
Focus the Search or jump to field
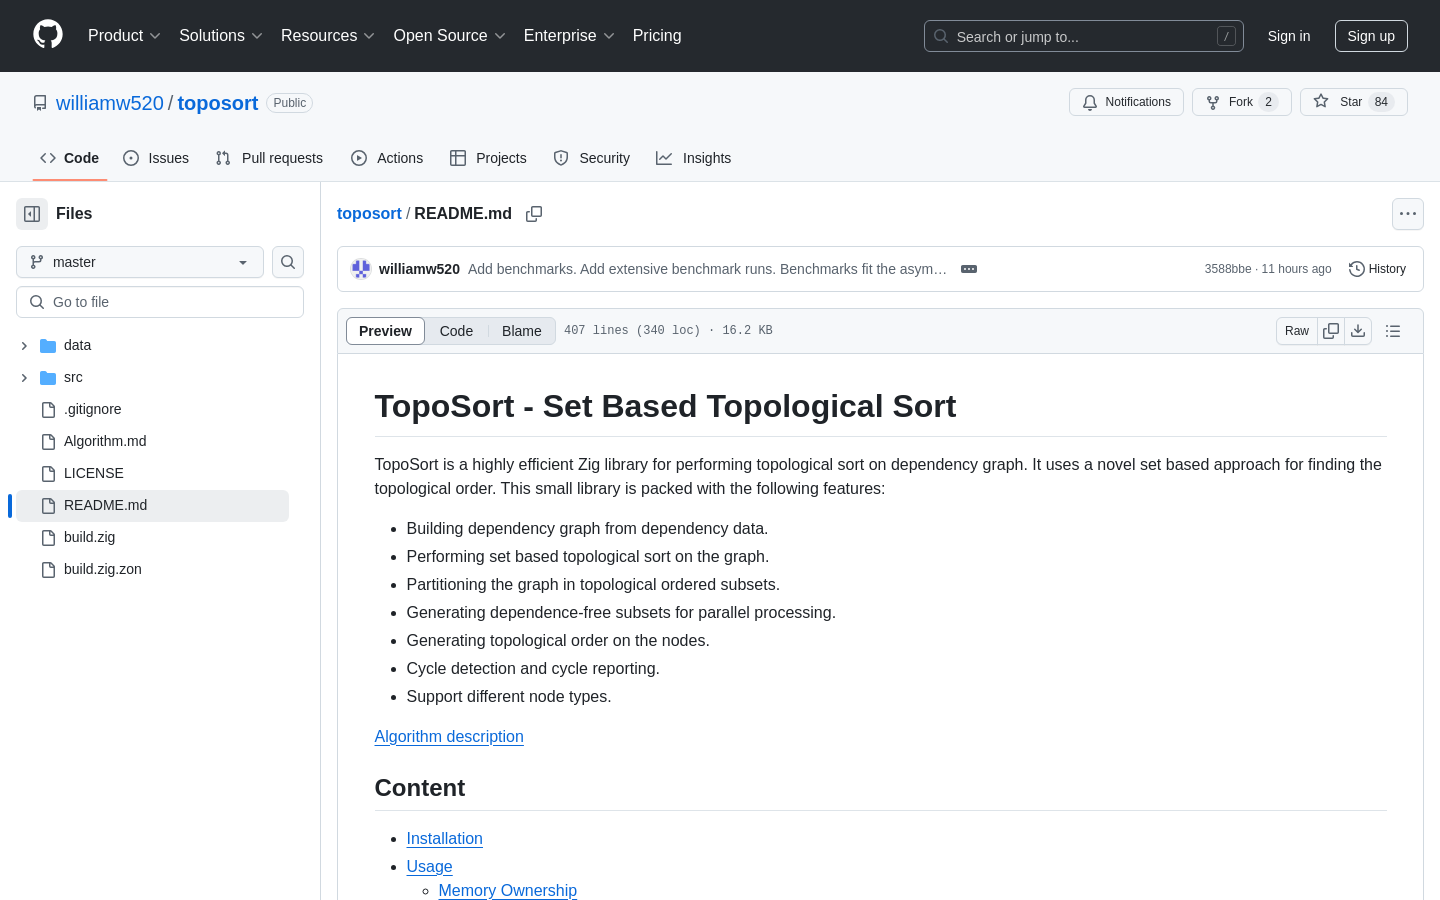(x=1084, y=36)
